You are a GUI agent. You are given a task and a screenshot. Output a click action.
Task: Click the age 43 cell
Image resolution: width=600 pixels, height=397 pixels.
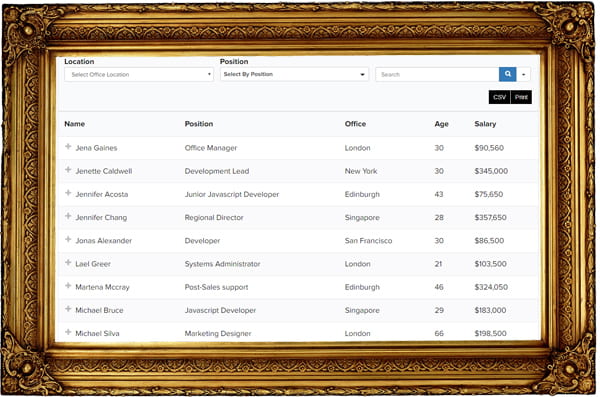tap(439, 194)
